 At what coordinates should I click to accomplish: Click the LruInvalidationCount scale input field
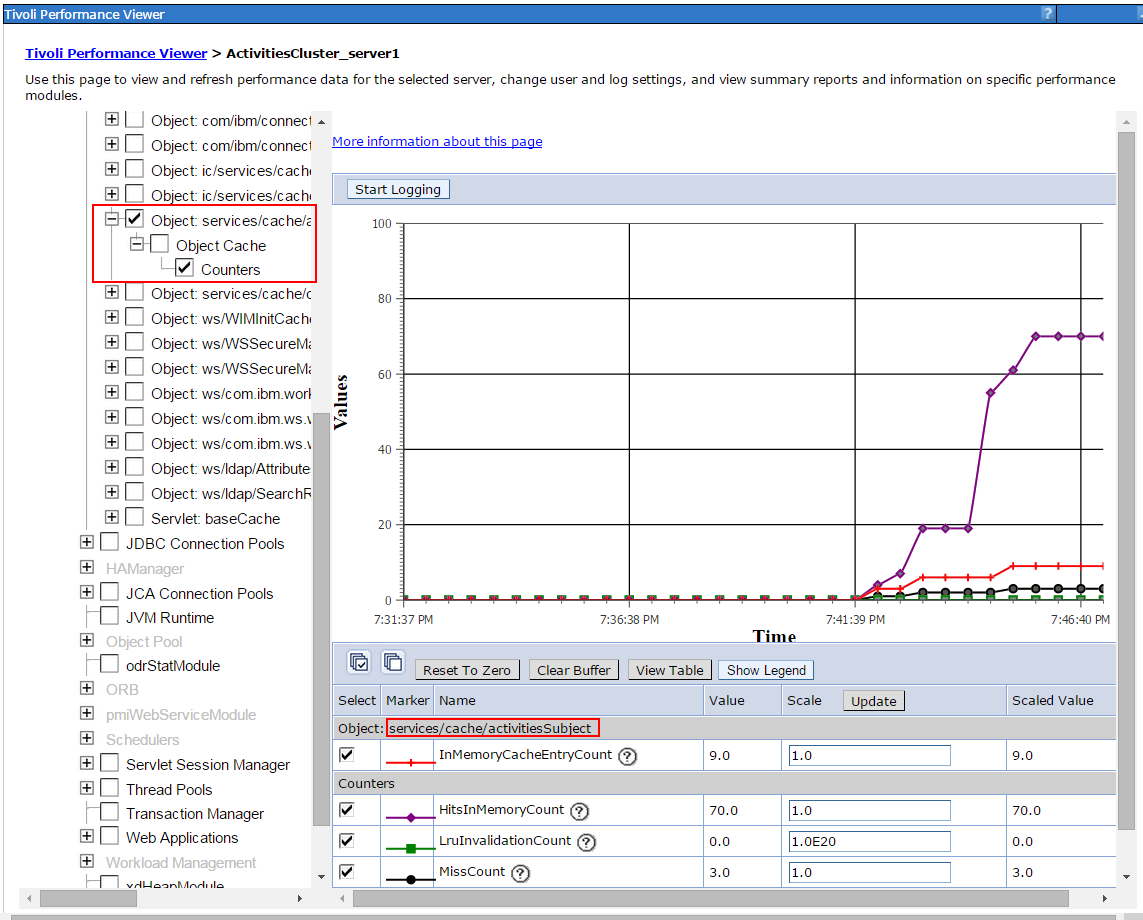pos(868,842)
